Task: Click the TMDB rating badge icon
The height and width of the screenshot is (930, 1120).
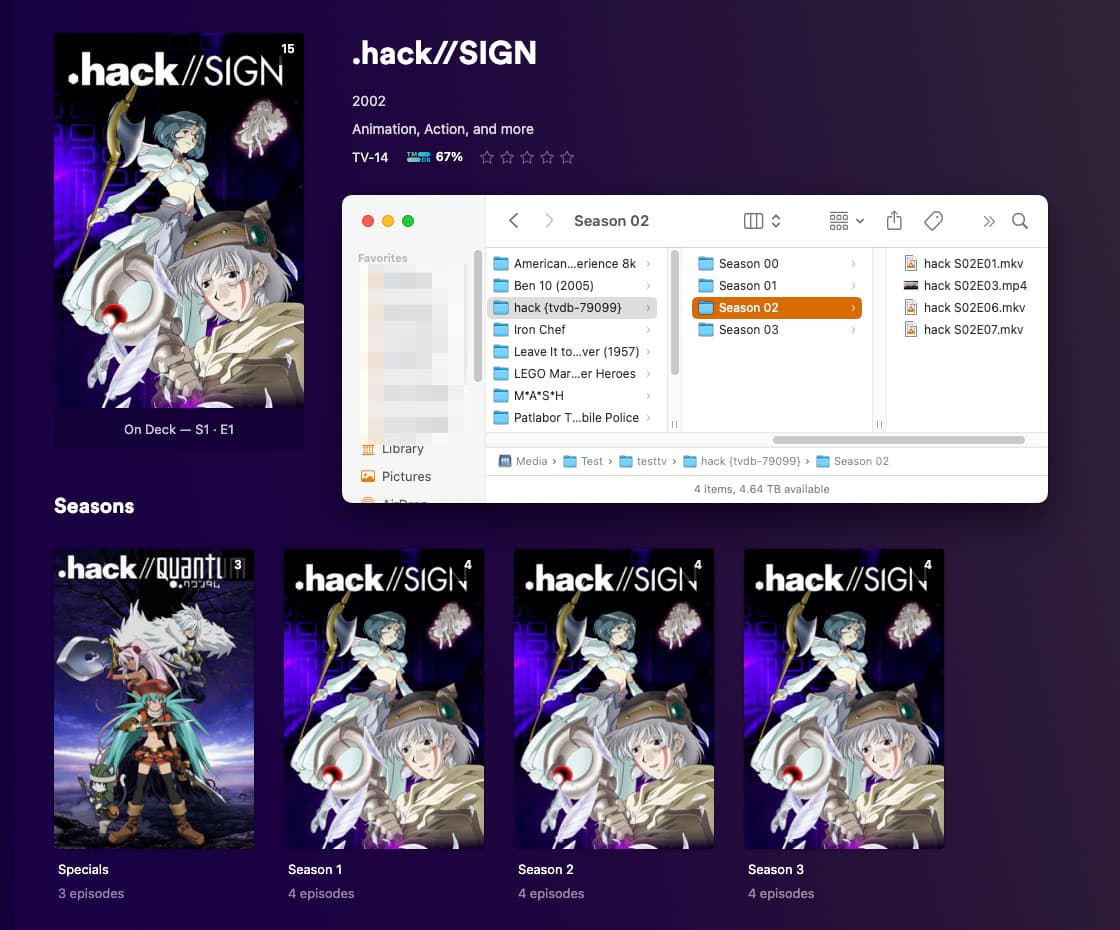Action: (419, 157)
